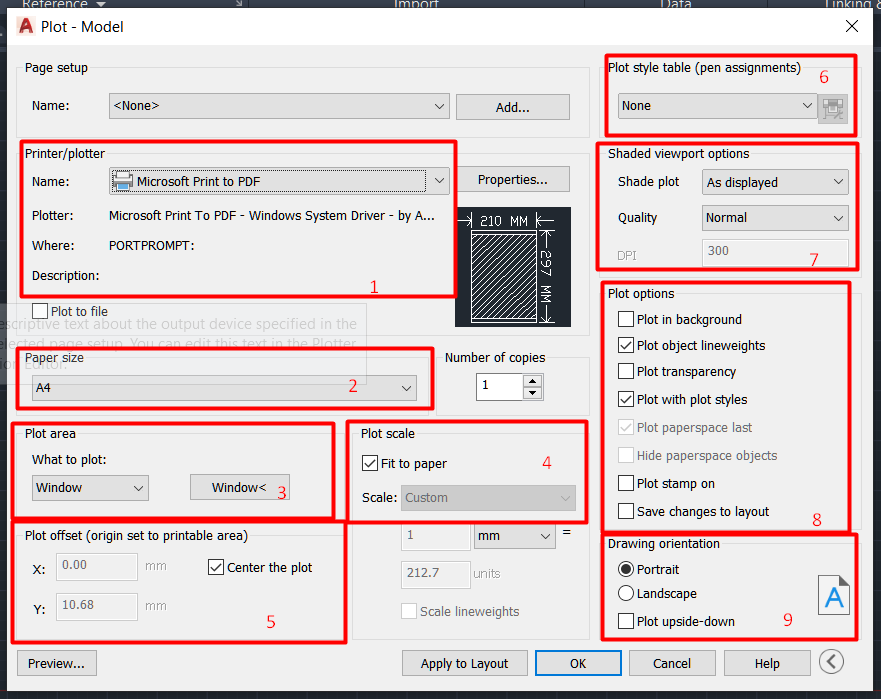Click the printer icon inside the Name field
Viewport: 881px width, 699px height.
coord(124,182)
